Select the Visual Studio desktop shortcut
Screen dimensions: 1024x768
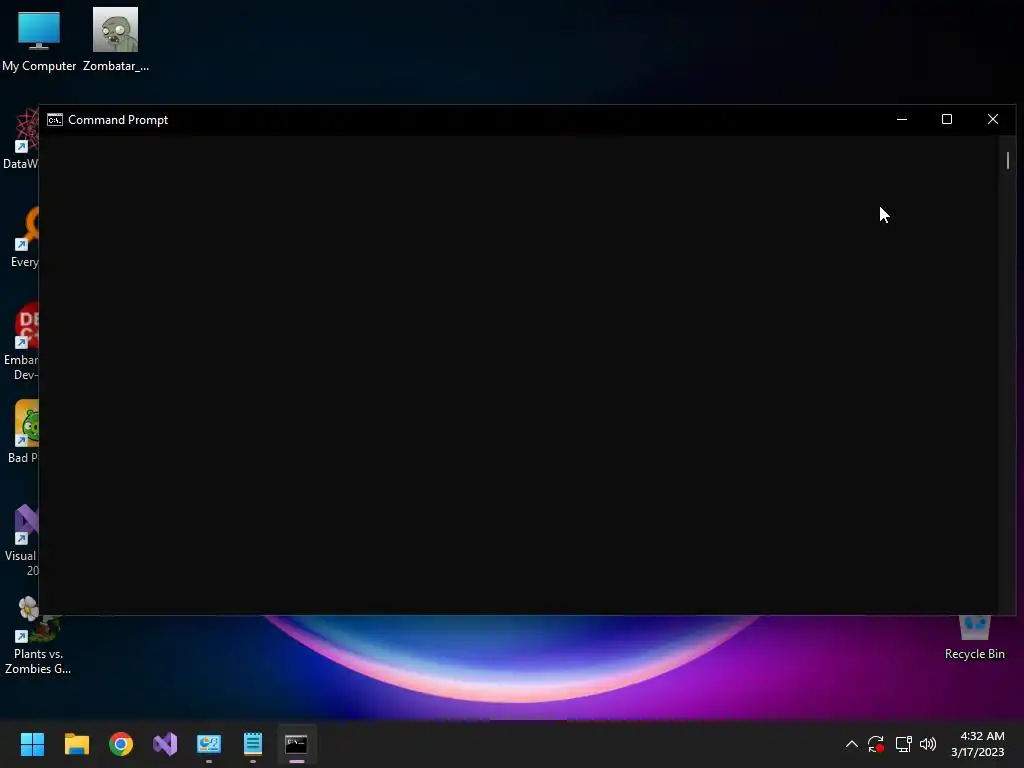(24, 541)
